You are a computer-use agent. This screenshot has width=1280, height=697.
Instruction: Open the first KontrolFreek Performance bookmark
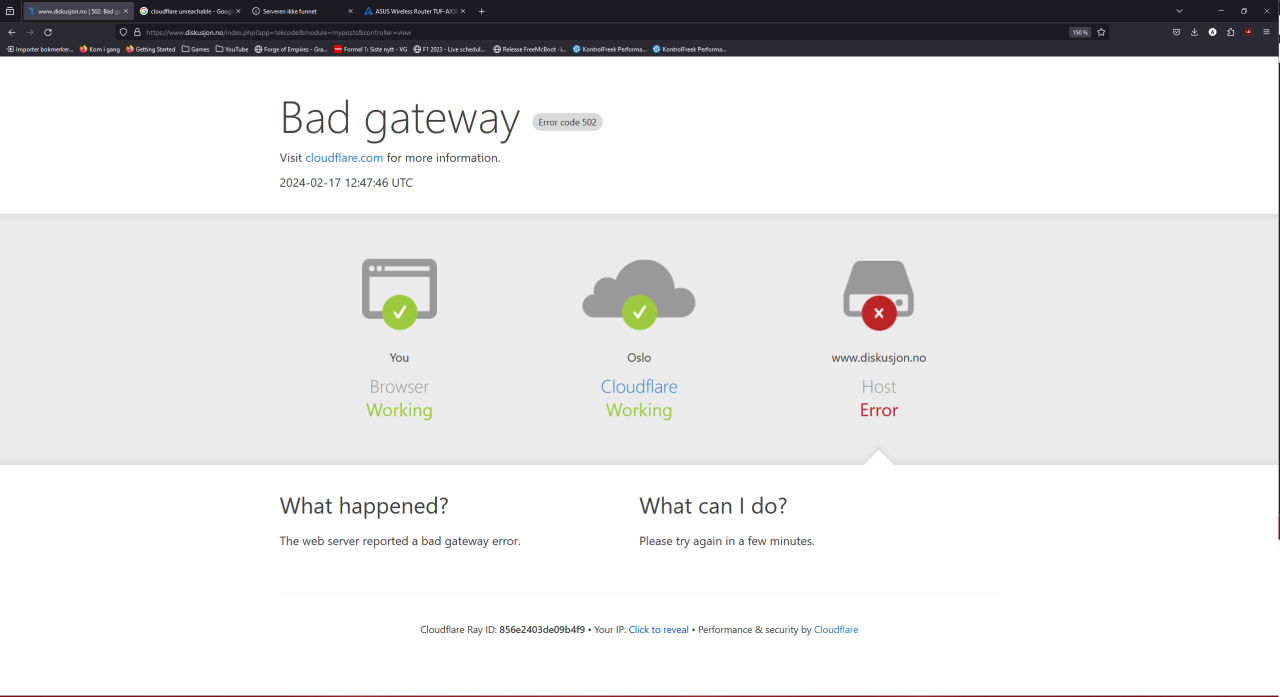(x=609, y=49)
